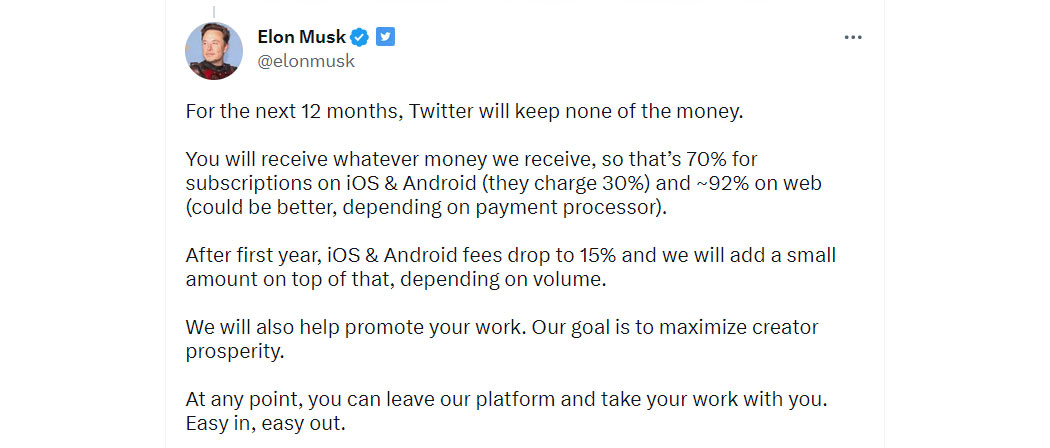Viewport: 1050px width, 448px height.
Task: Click the paragraph starting 'After first year'
Action: tap(510, 267)
